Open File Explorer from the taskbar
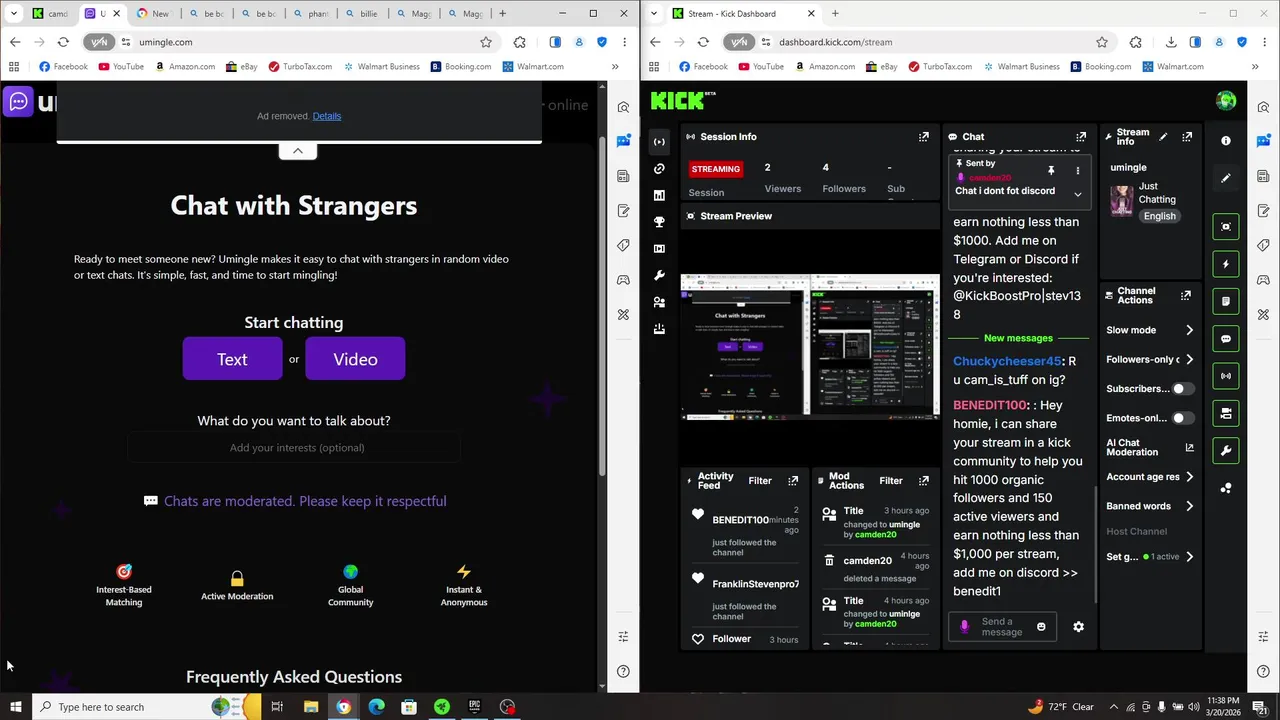 click(311, 707)
